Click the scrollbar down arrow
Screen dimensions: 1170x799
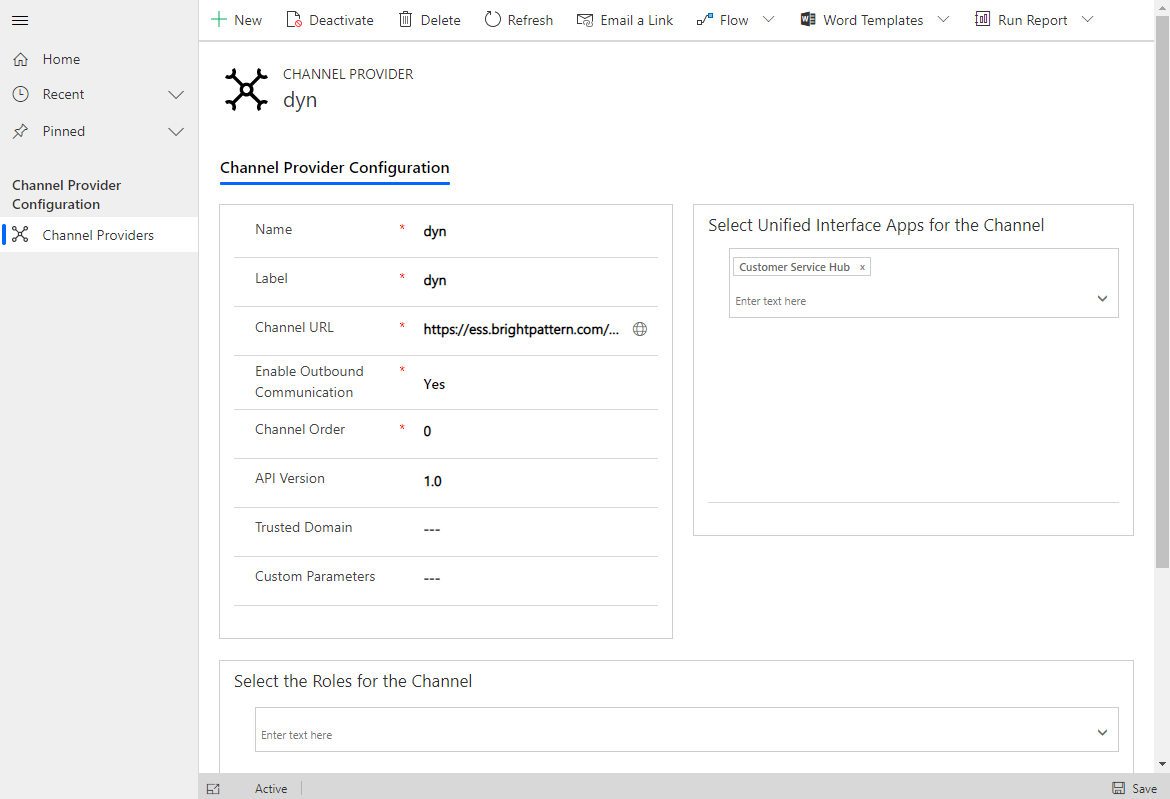coord(1162,765)
